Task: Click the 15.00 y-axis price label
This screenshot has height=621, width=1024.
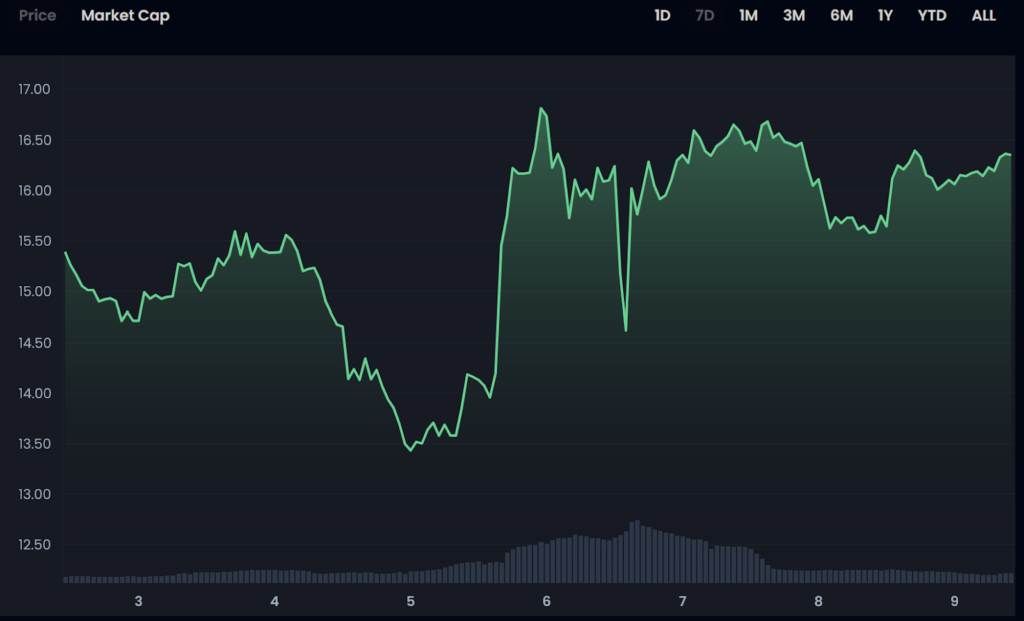Action: [x=34, y=292]
